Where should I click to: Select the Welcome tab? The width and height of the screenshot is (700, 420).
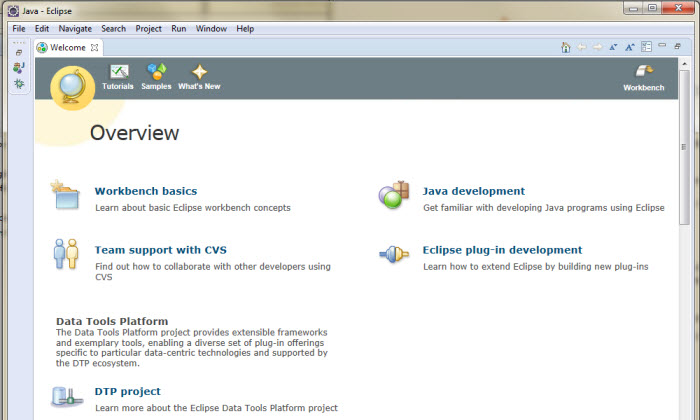67,47
